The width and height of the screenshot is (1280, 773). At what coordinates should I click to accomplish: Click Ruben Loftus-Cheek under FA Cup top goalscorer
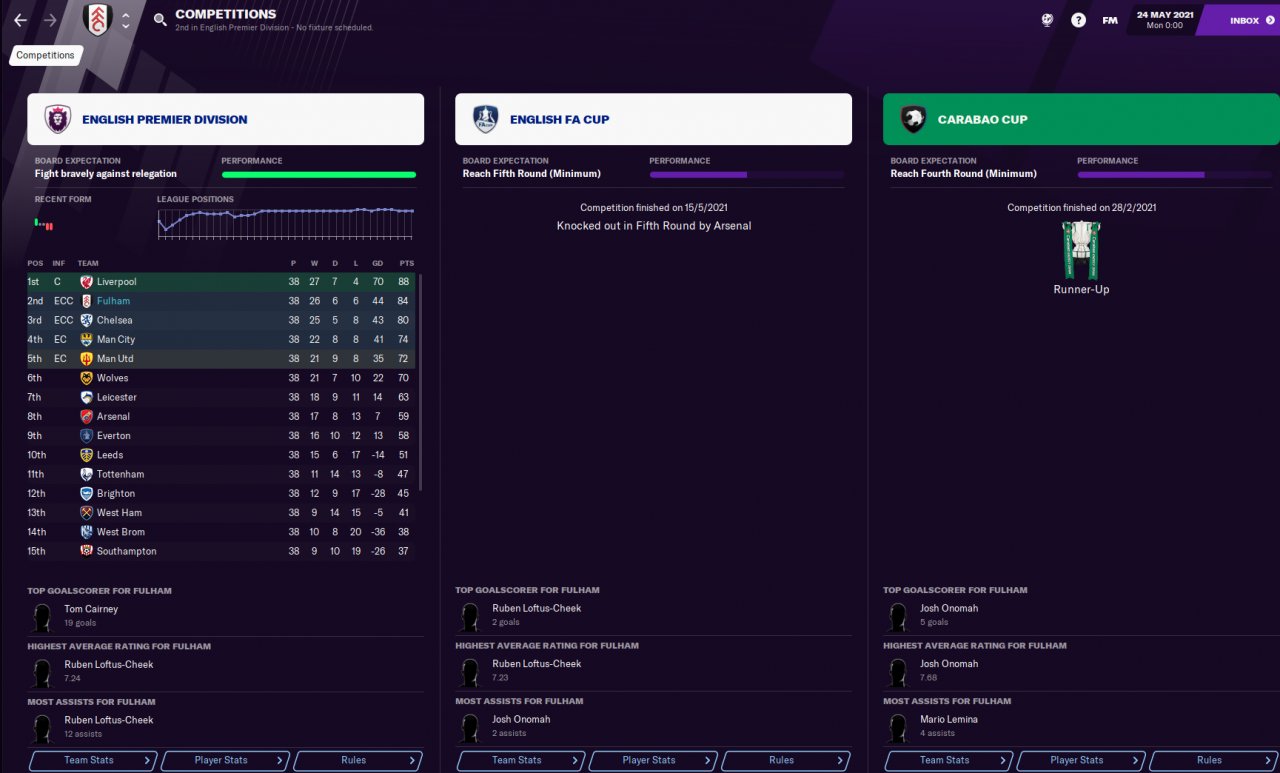coord(537,609)
